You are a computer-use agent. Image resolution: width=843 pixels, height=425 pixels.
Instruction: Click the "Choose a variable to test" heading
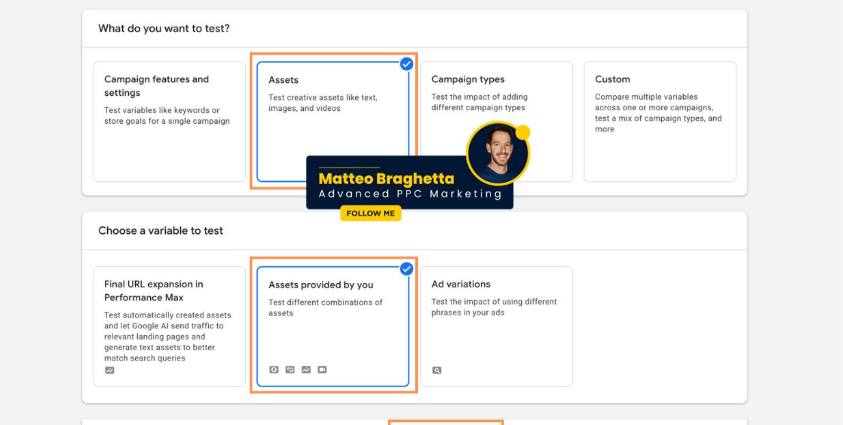click(160, 231)
